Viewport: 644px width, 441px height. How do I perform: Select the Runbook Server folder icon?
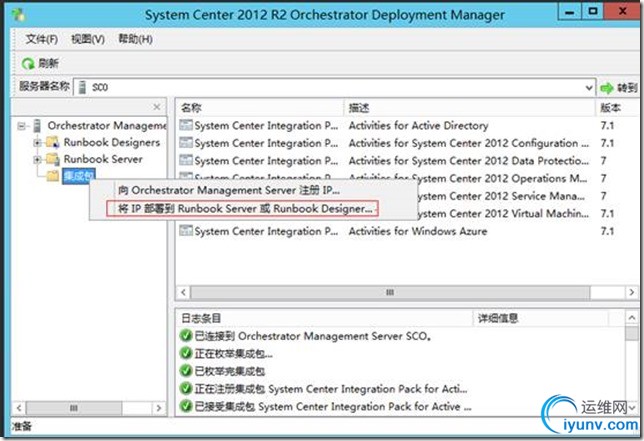(x=52, y=159)
